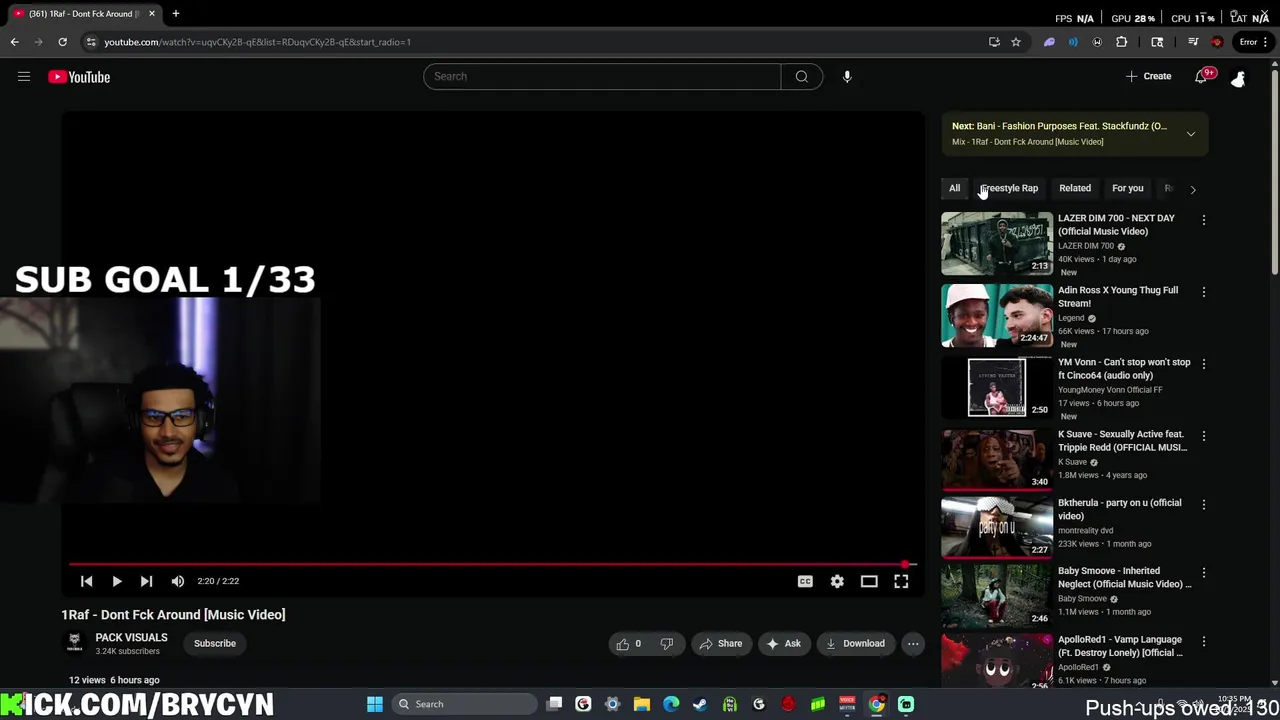Select the Freestyle Rap chip
This screenshot has width=1280, height=720.
[x=1009, y=188]
